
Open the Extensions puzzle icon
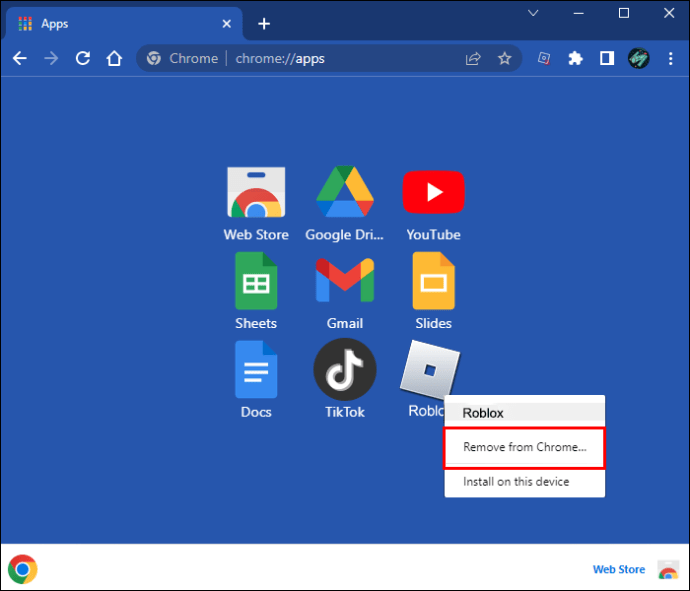tap(575, 59)
